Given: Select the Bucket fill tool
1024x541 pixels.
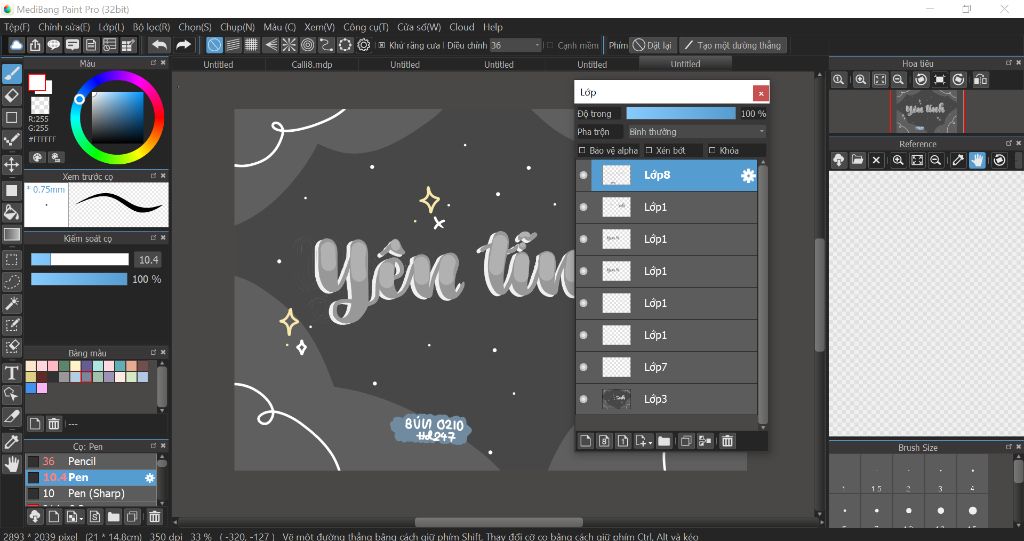Looking at the screenshot, I should tap(12, 212).
